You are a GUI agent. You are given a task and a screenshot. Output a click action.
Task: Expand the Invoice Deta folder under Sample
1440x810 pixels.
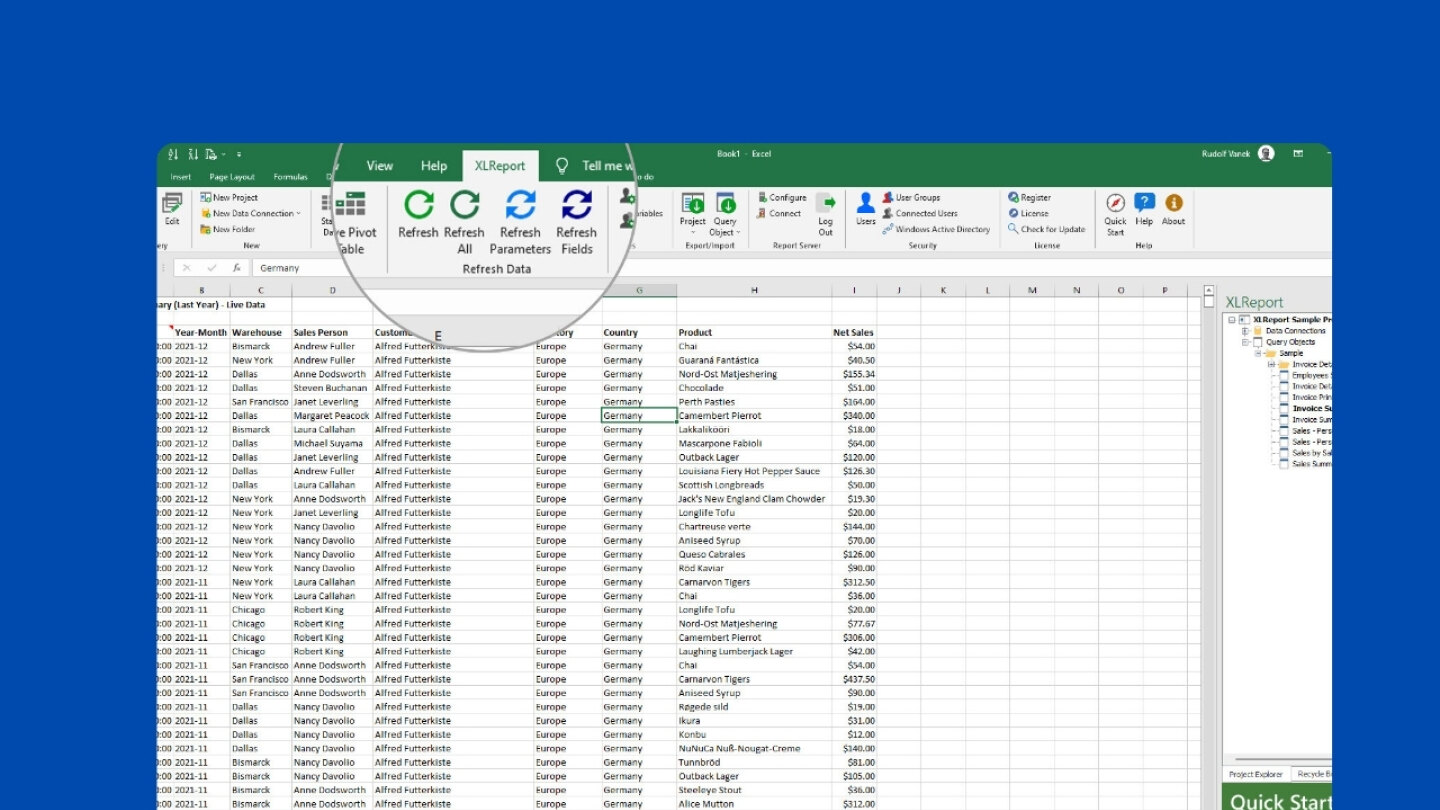tap(1272, 364)
